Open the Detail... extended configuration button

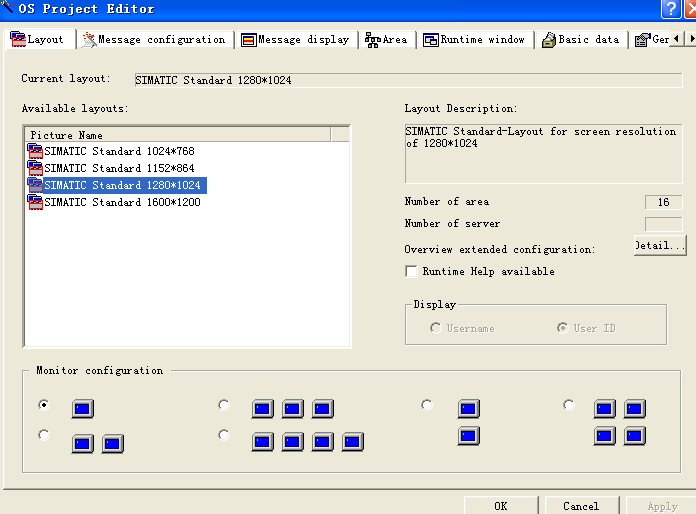(660, 245)
